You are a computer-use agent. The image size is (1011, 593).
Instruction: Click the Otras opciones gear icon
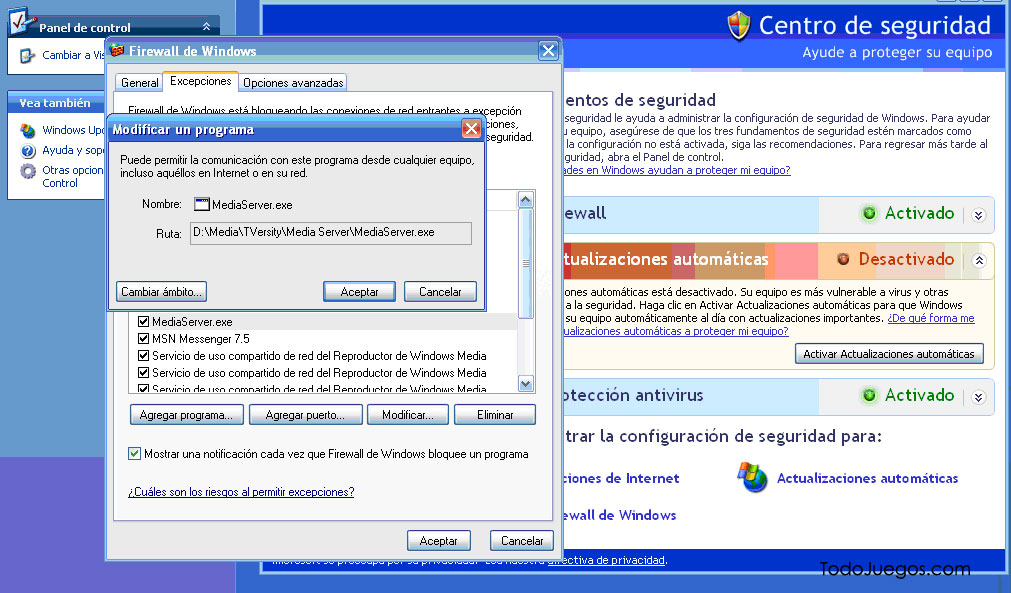[28, 171]
